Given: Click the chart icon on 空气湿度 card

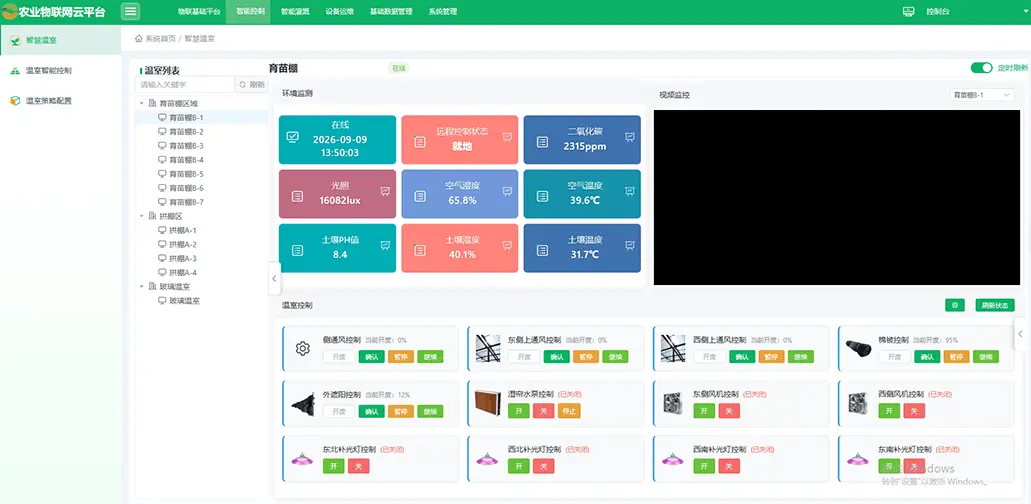Looking at the screenshot, I should 507,191.
